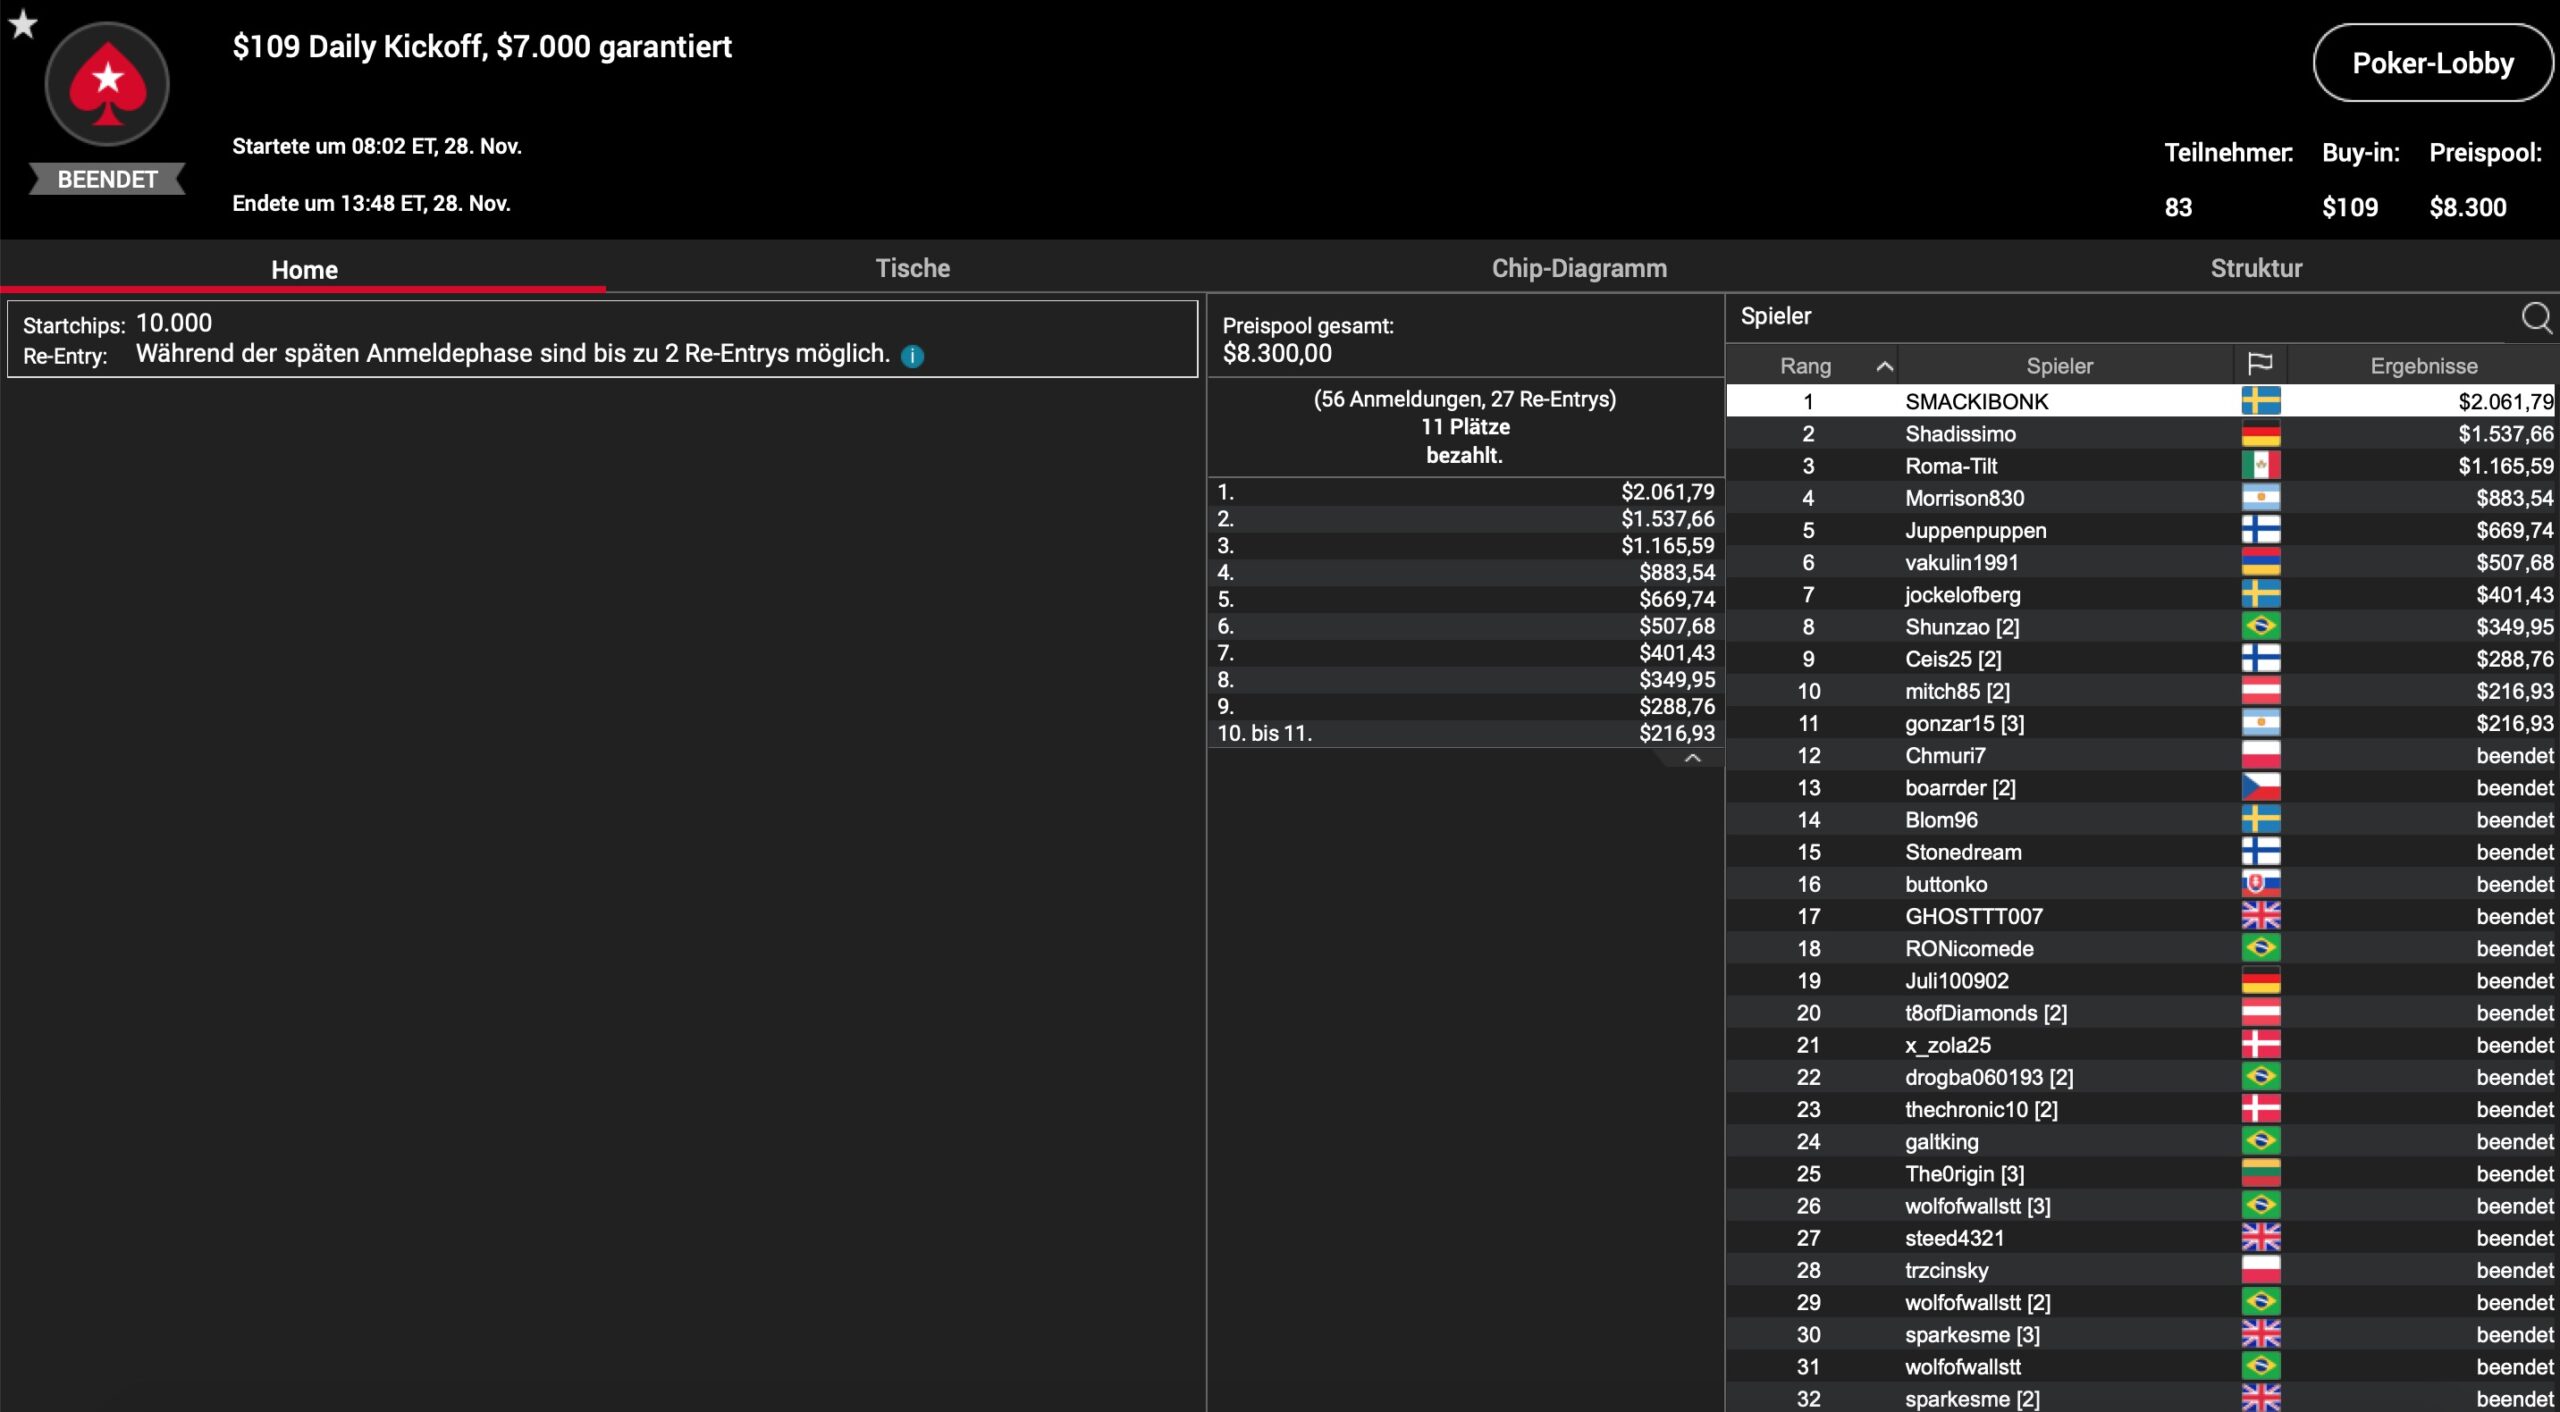Click the Re-Entry info icon

pos(912,356)
